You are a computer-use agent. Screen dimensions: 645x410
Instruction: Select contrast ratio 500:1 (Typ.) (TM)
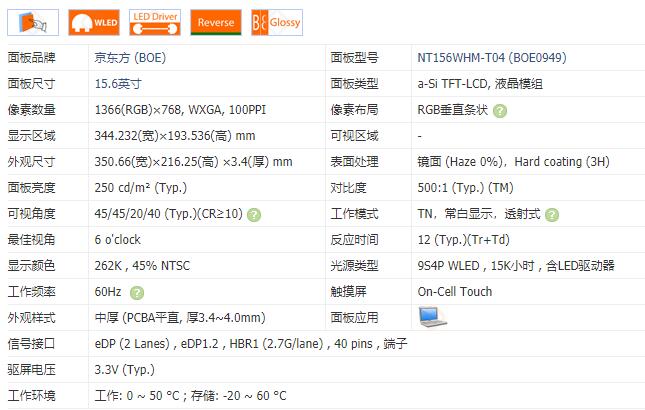[465, 188]
